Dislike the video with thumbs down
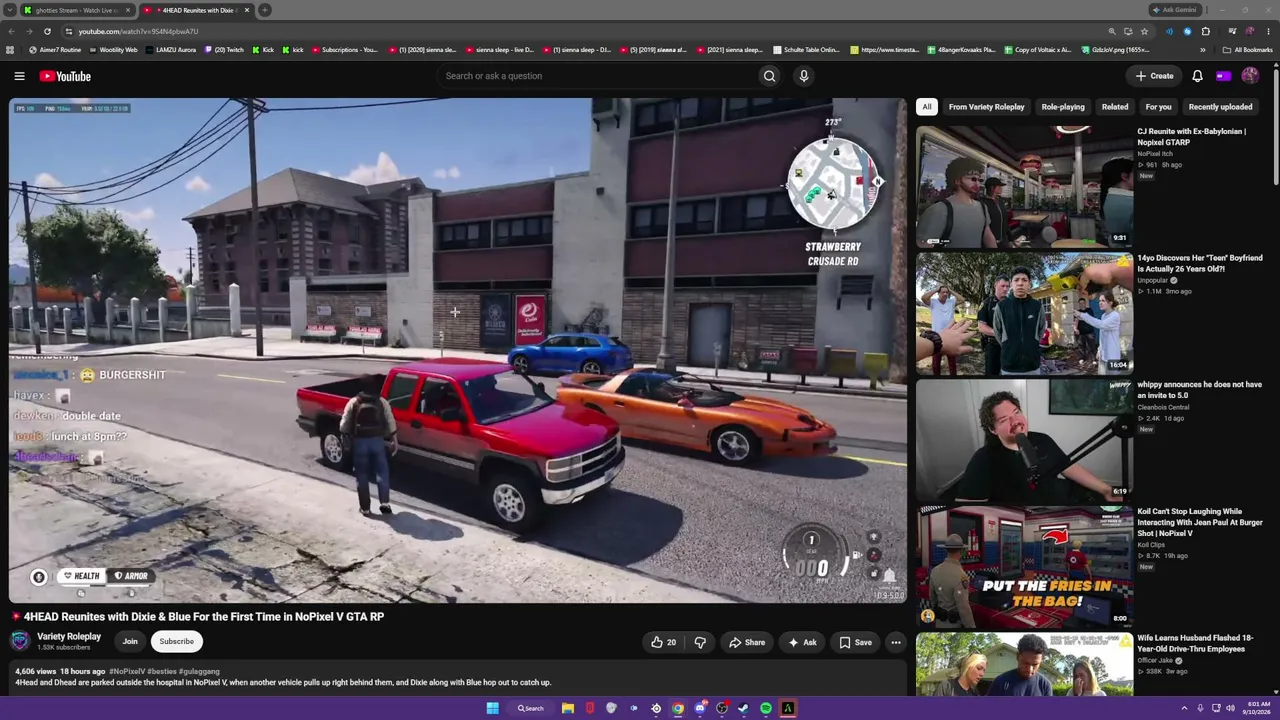The image size is (1280, 720). tap(700, 642)
